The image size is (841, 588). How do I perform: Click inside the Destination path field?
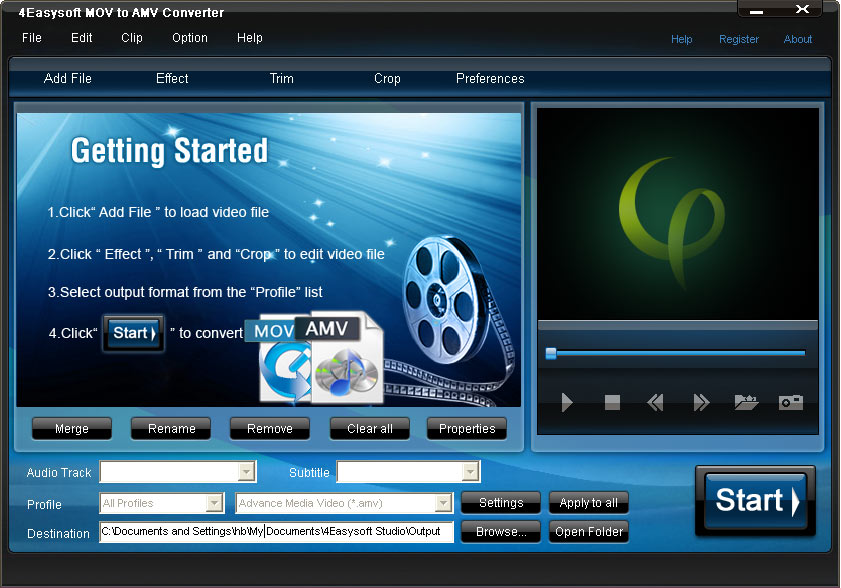pyautogui.click(x=275, y=532)
